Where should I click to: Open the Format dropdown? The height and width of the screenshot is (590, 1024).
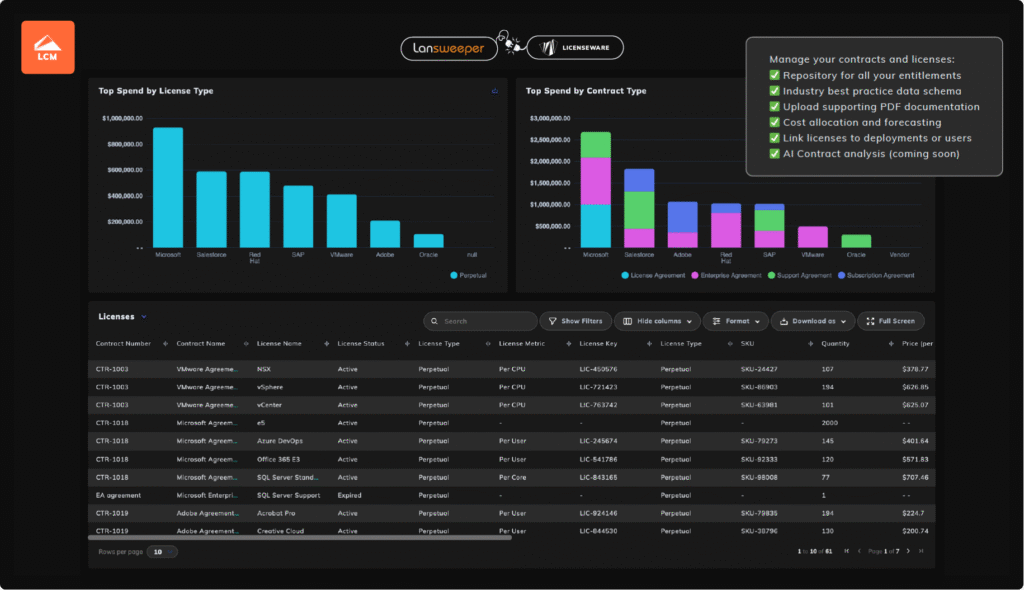(735, 321)
